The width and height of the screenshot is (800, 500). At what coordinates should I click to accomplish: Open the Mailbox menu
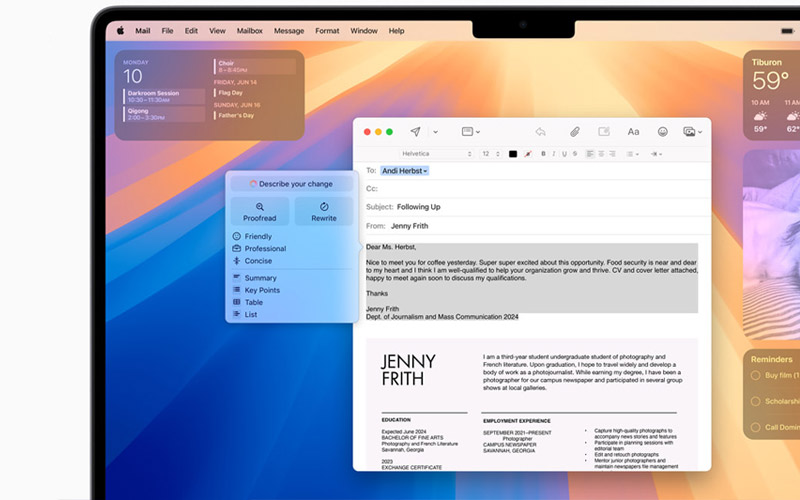tap(249, 31)
